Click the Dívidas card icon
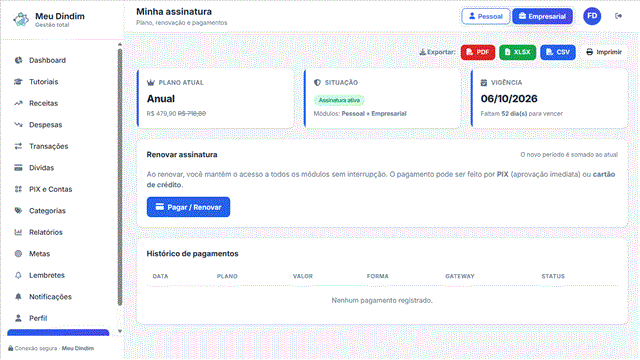This screenshot has width=640, height=360. [18, 168]
